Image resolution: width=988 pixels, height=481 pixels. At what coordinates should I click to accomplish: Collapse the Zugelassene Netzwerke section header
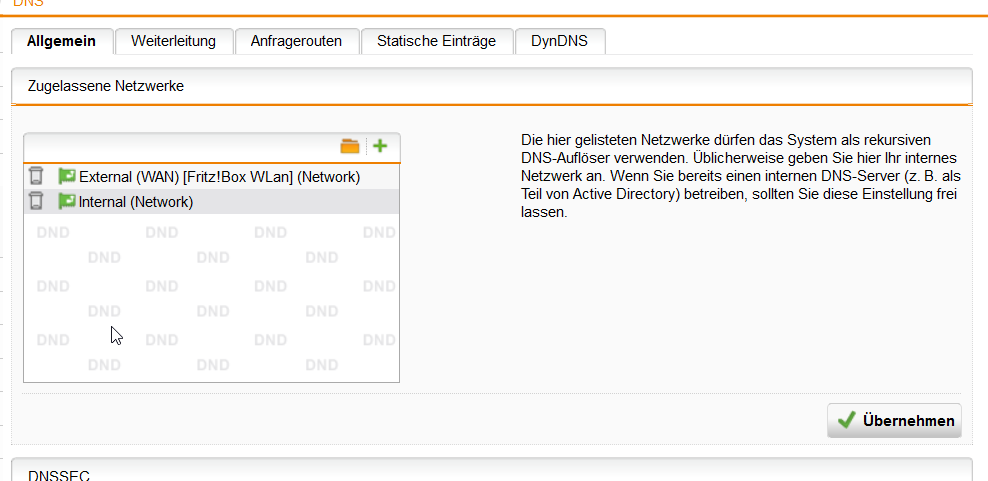click(x=491, y=86)
